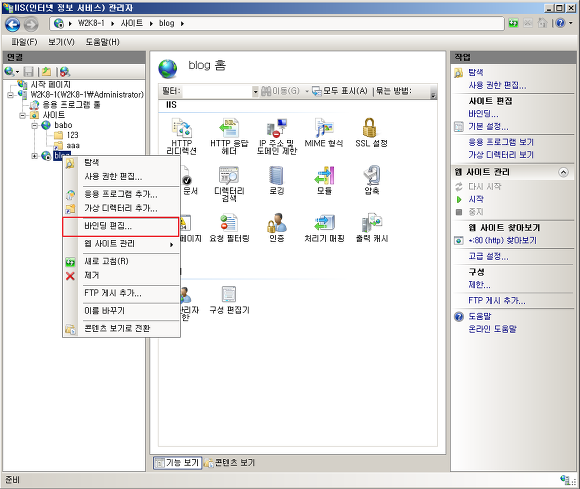
Task: Click the home icon in the address toolbar
Action: tap(542, 23)
